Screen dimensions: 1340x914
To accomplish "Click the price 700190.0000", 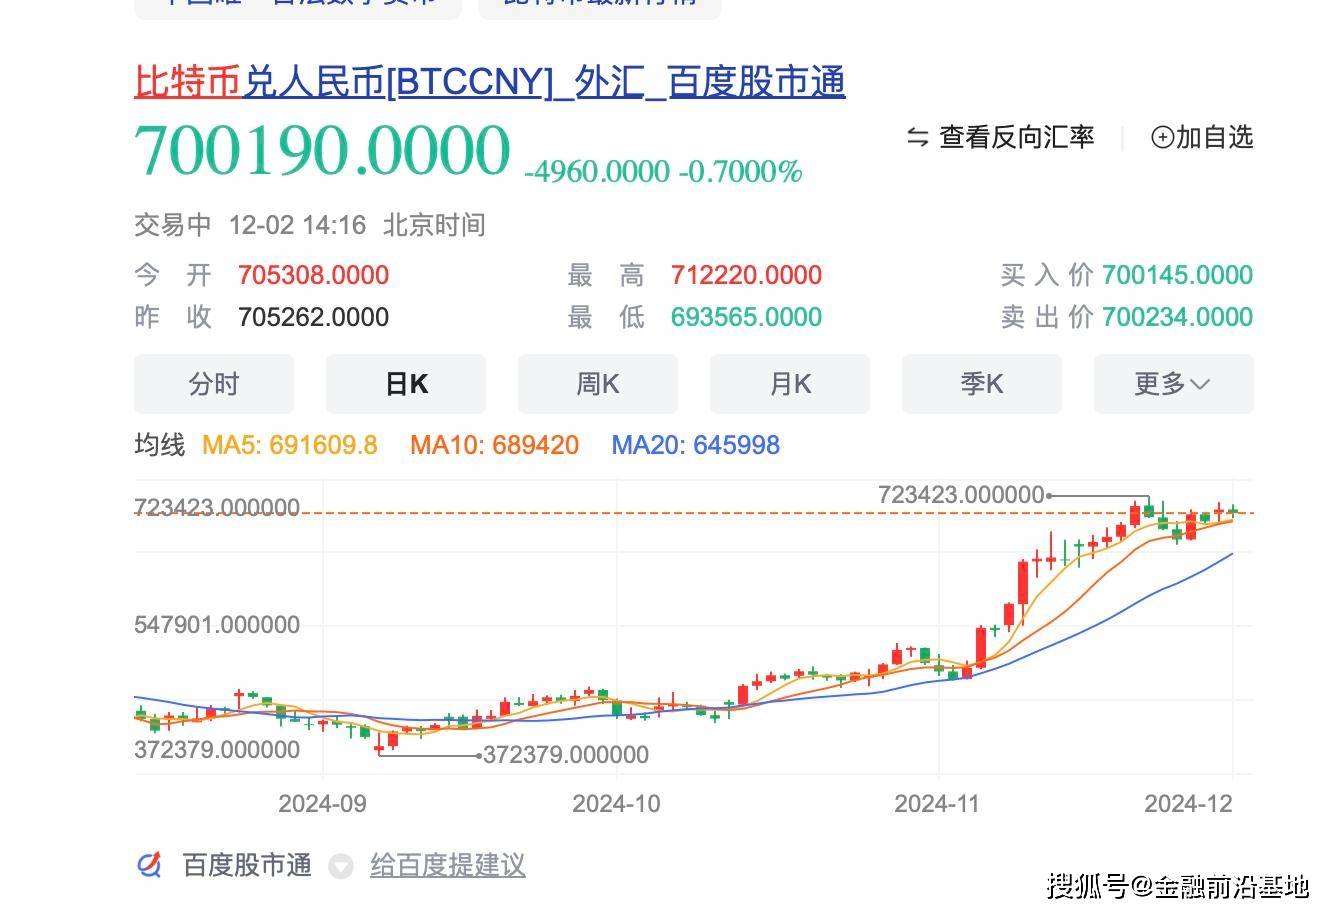I will (x=322, y=151).
